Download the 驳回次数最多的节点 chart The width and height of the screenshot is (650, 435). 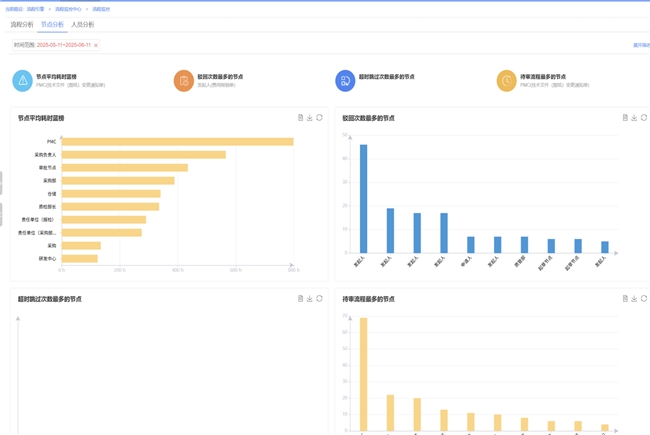point(634,118)
